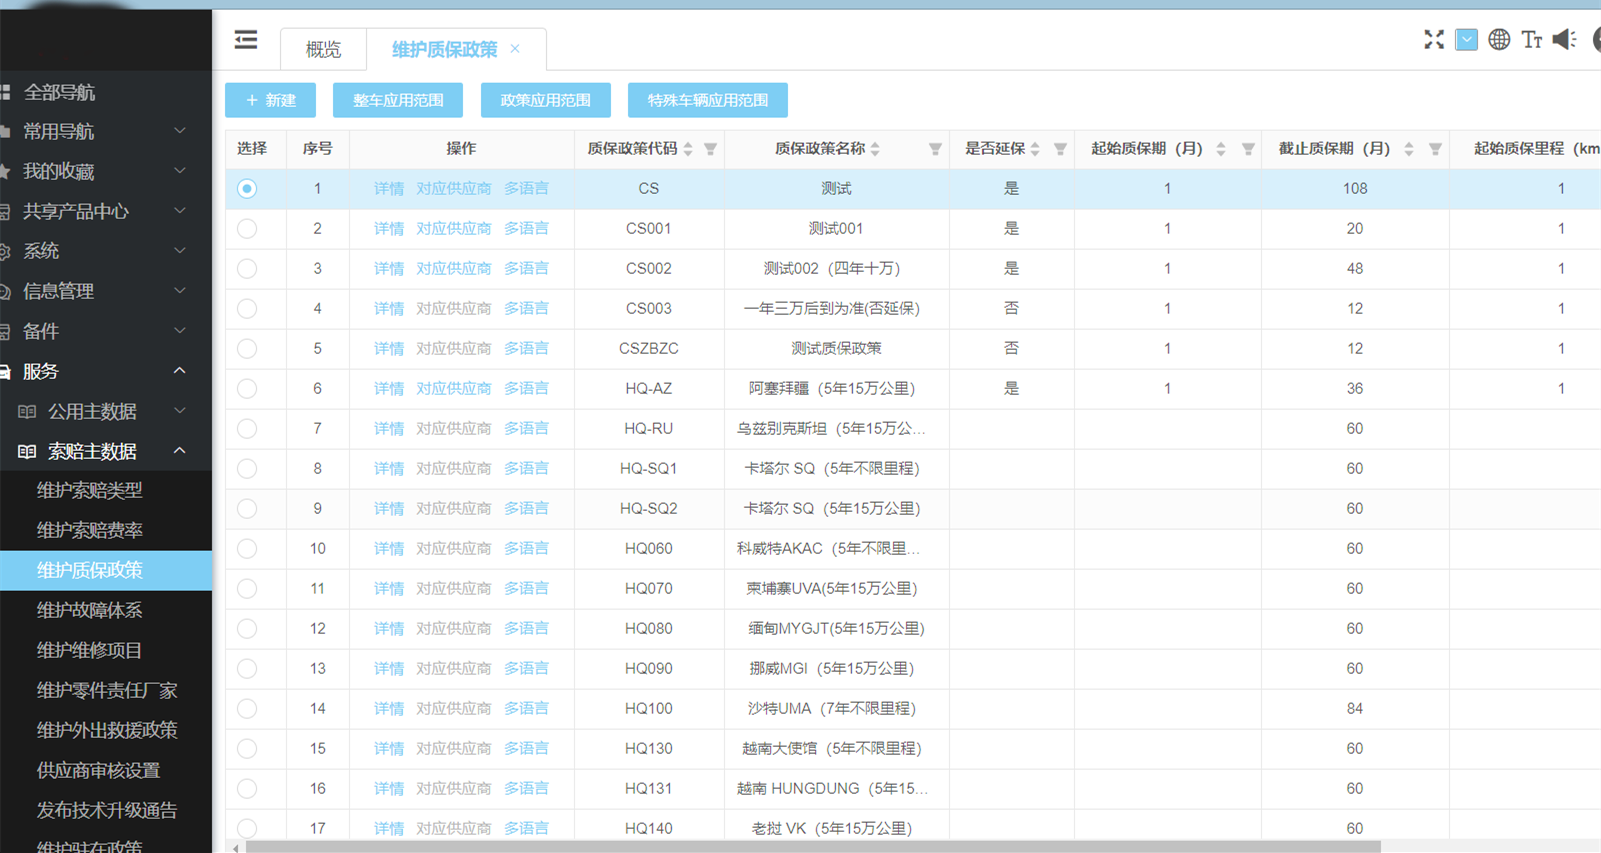Viewport: 1601px width, 853px height.
Task: Open 详情 link for row HQ130
Action: click(389, 748)
